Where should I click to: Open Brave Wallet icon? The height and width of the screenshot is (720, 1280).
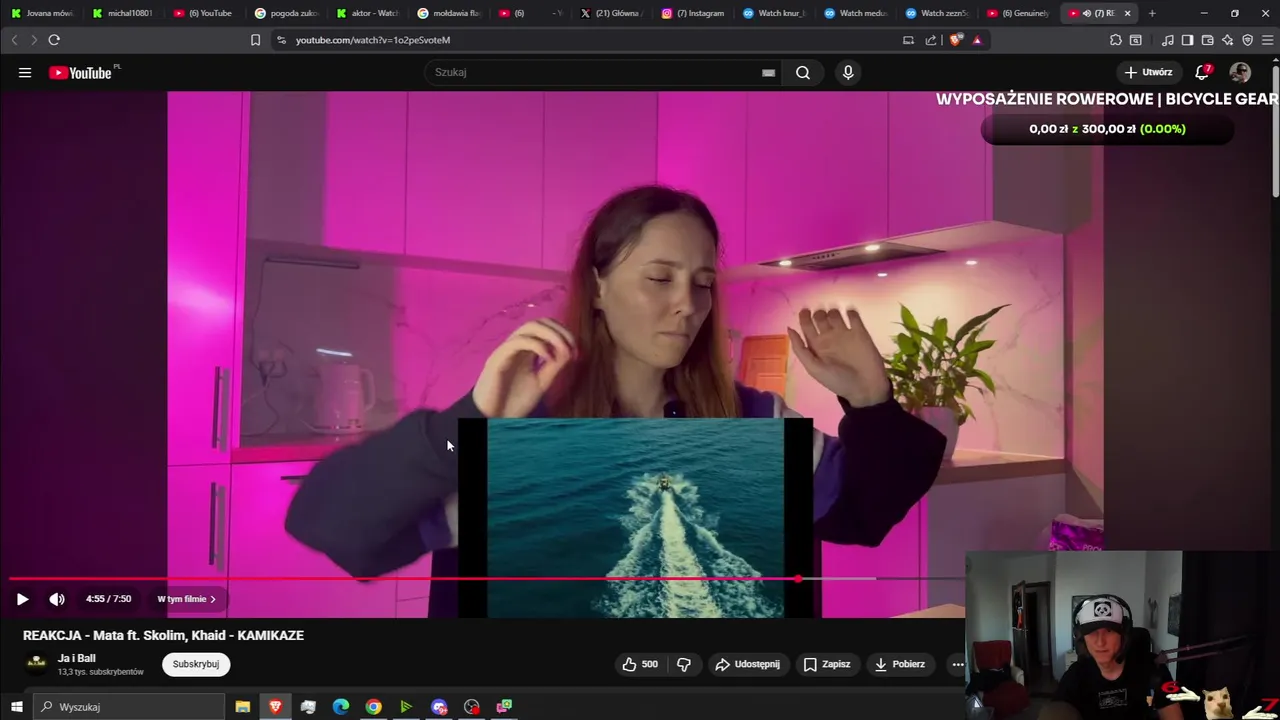point(1207,40)
